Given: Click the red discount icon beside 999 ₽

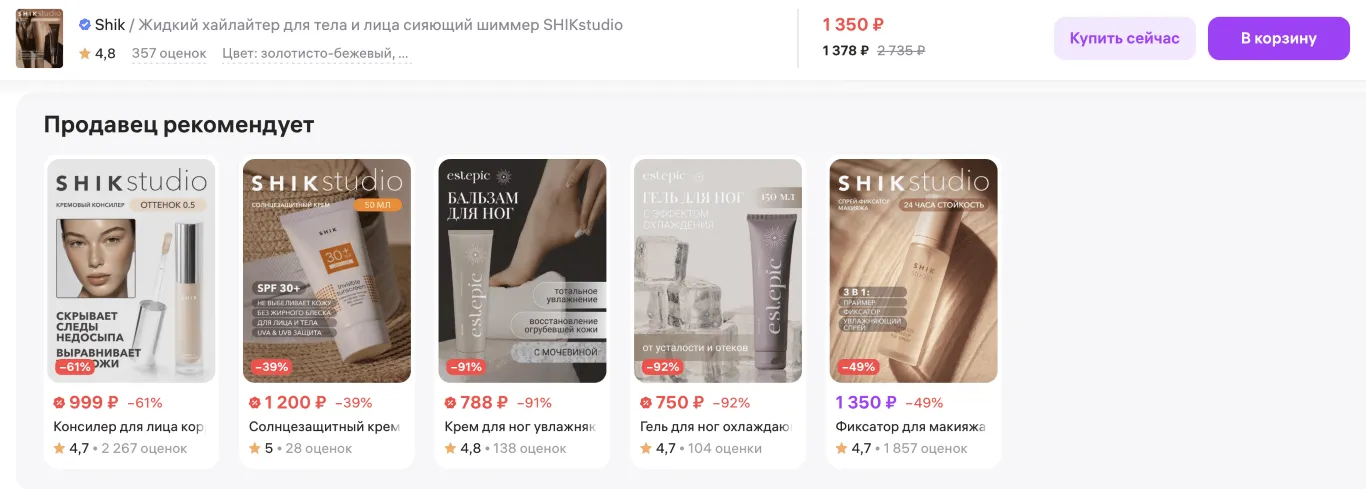Looking at the screenshot, I should click(59, 403).
